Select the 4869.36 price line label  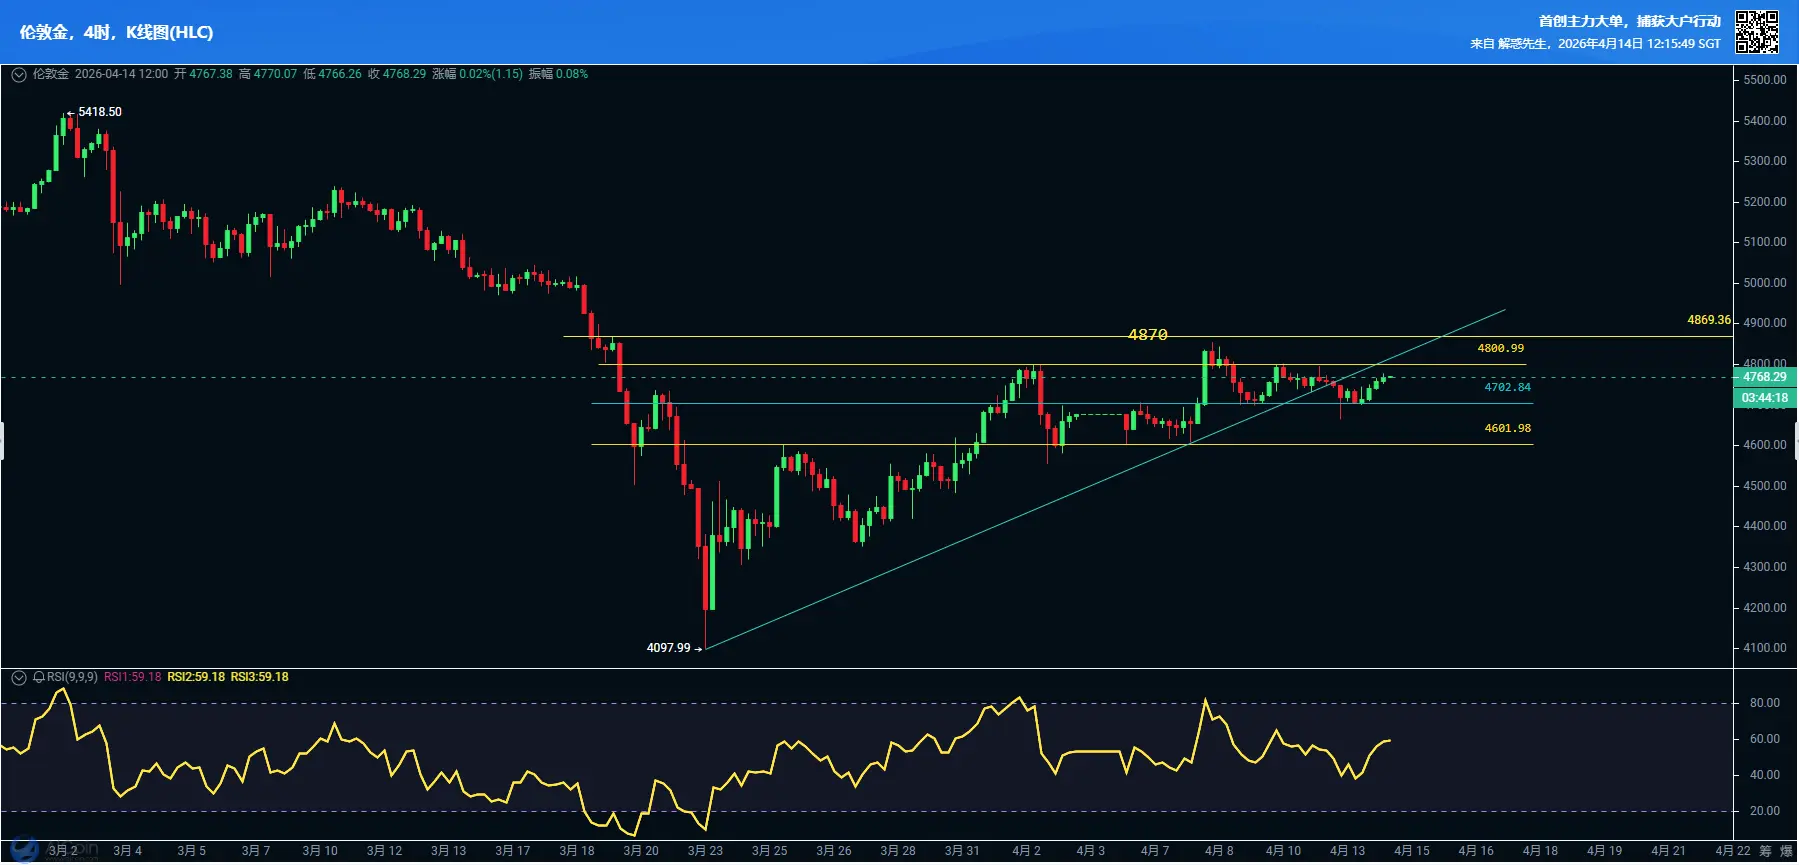[x=1709, y=320]
